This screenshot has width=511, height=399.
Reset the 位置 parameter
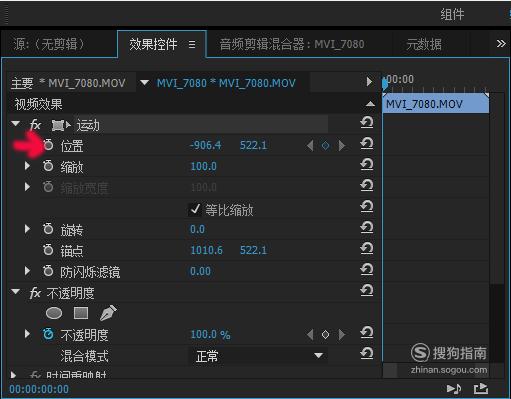367,144
